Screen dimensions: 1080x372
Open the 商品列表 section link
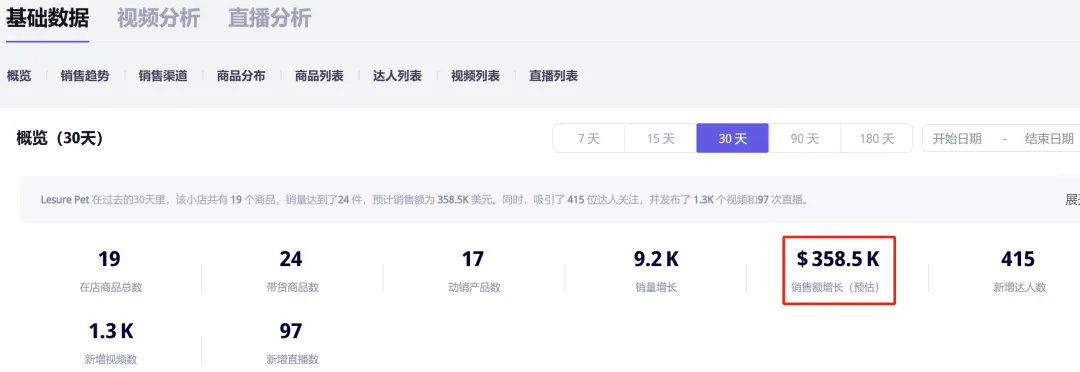click(x=319, y=76)
